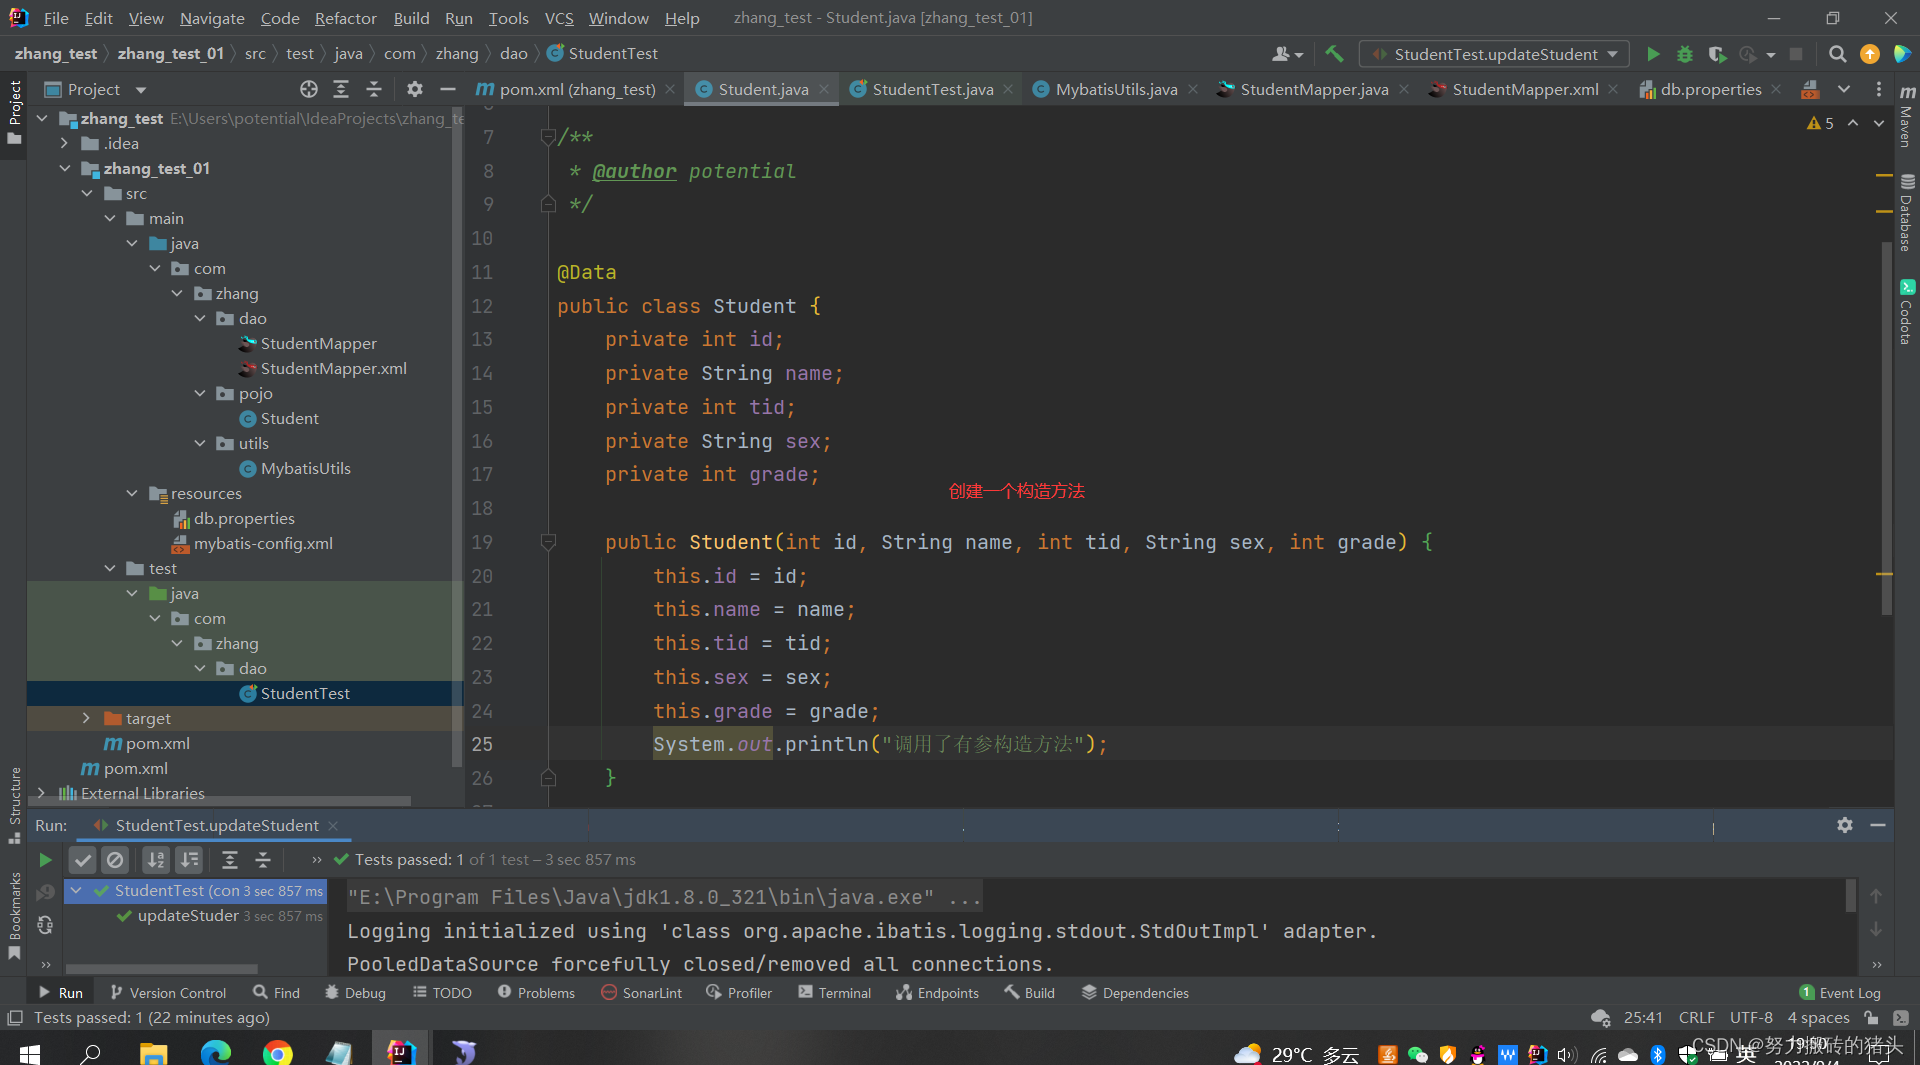Switch to the StudentMapper.xml editor tab
Image resolution: width=1920 pixels, height=1065 pixels.
click(1524, 90)
